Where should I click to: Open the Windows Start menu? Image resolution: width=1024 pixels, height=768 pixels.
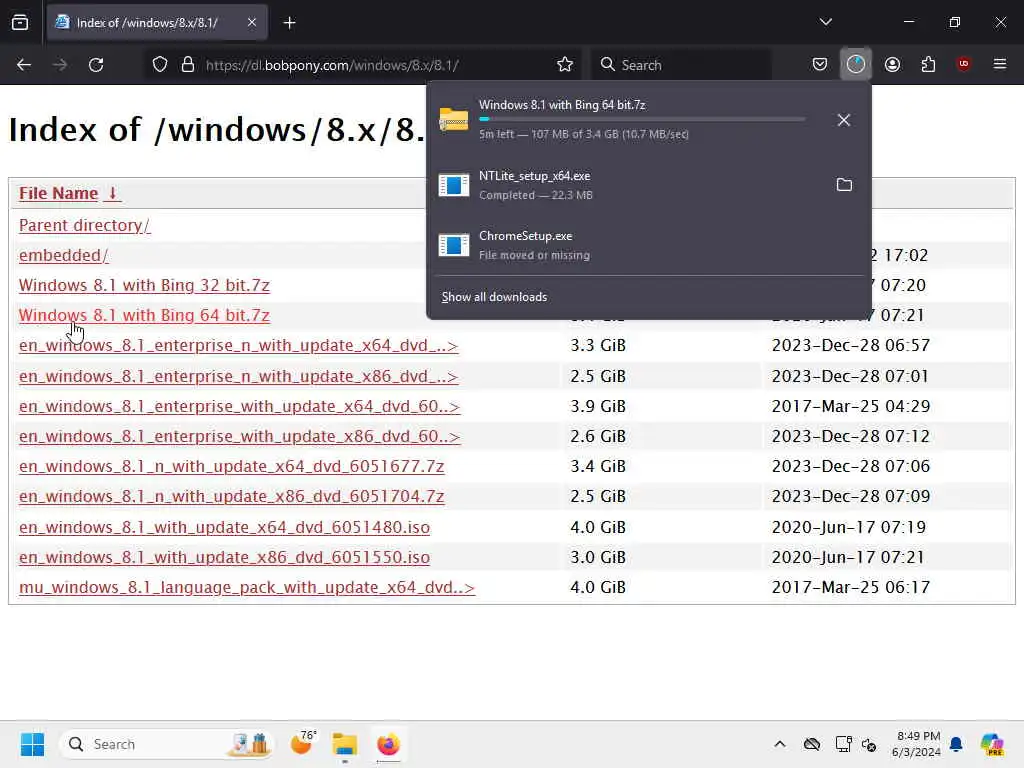click(x=32, y=744)
